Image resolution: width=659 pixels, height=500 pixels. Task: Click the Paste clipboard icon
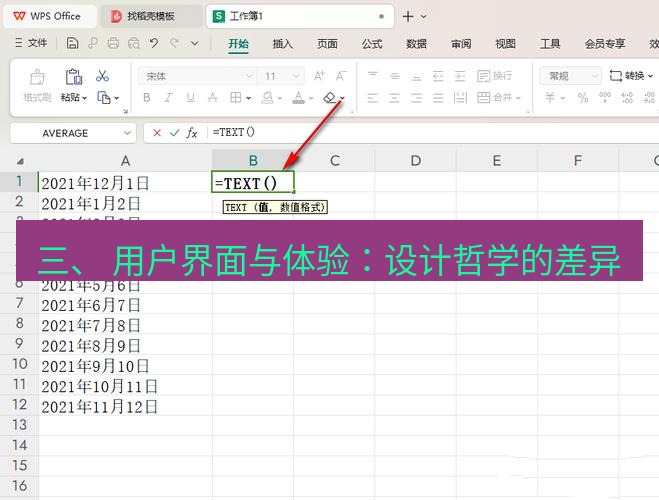tap(74, 77)
